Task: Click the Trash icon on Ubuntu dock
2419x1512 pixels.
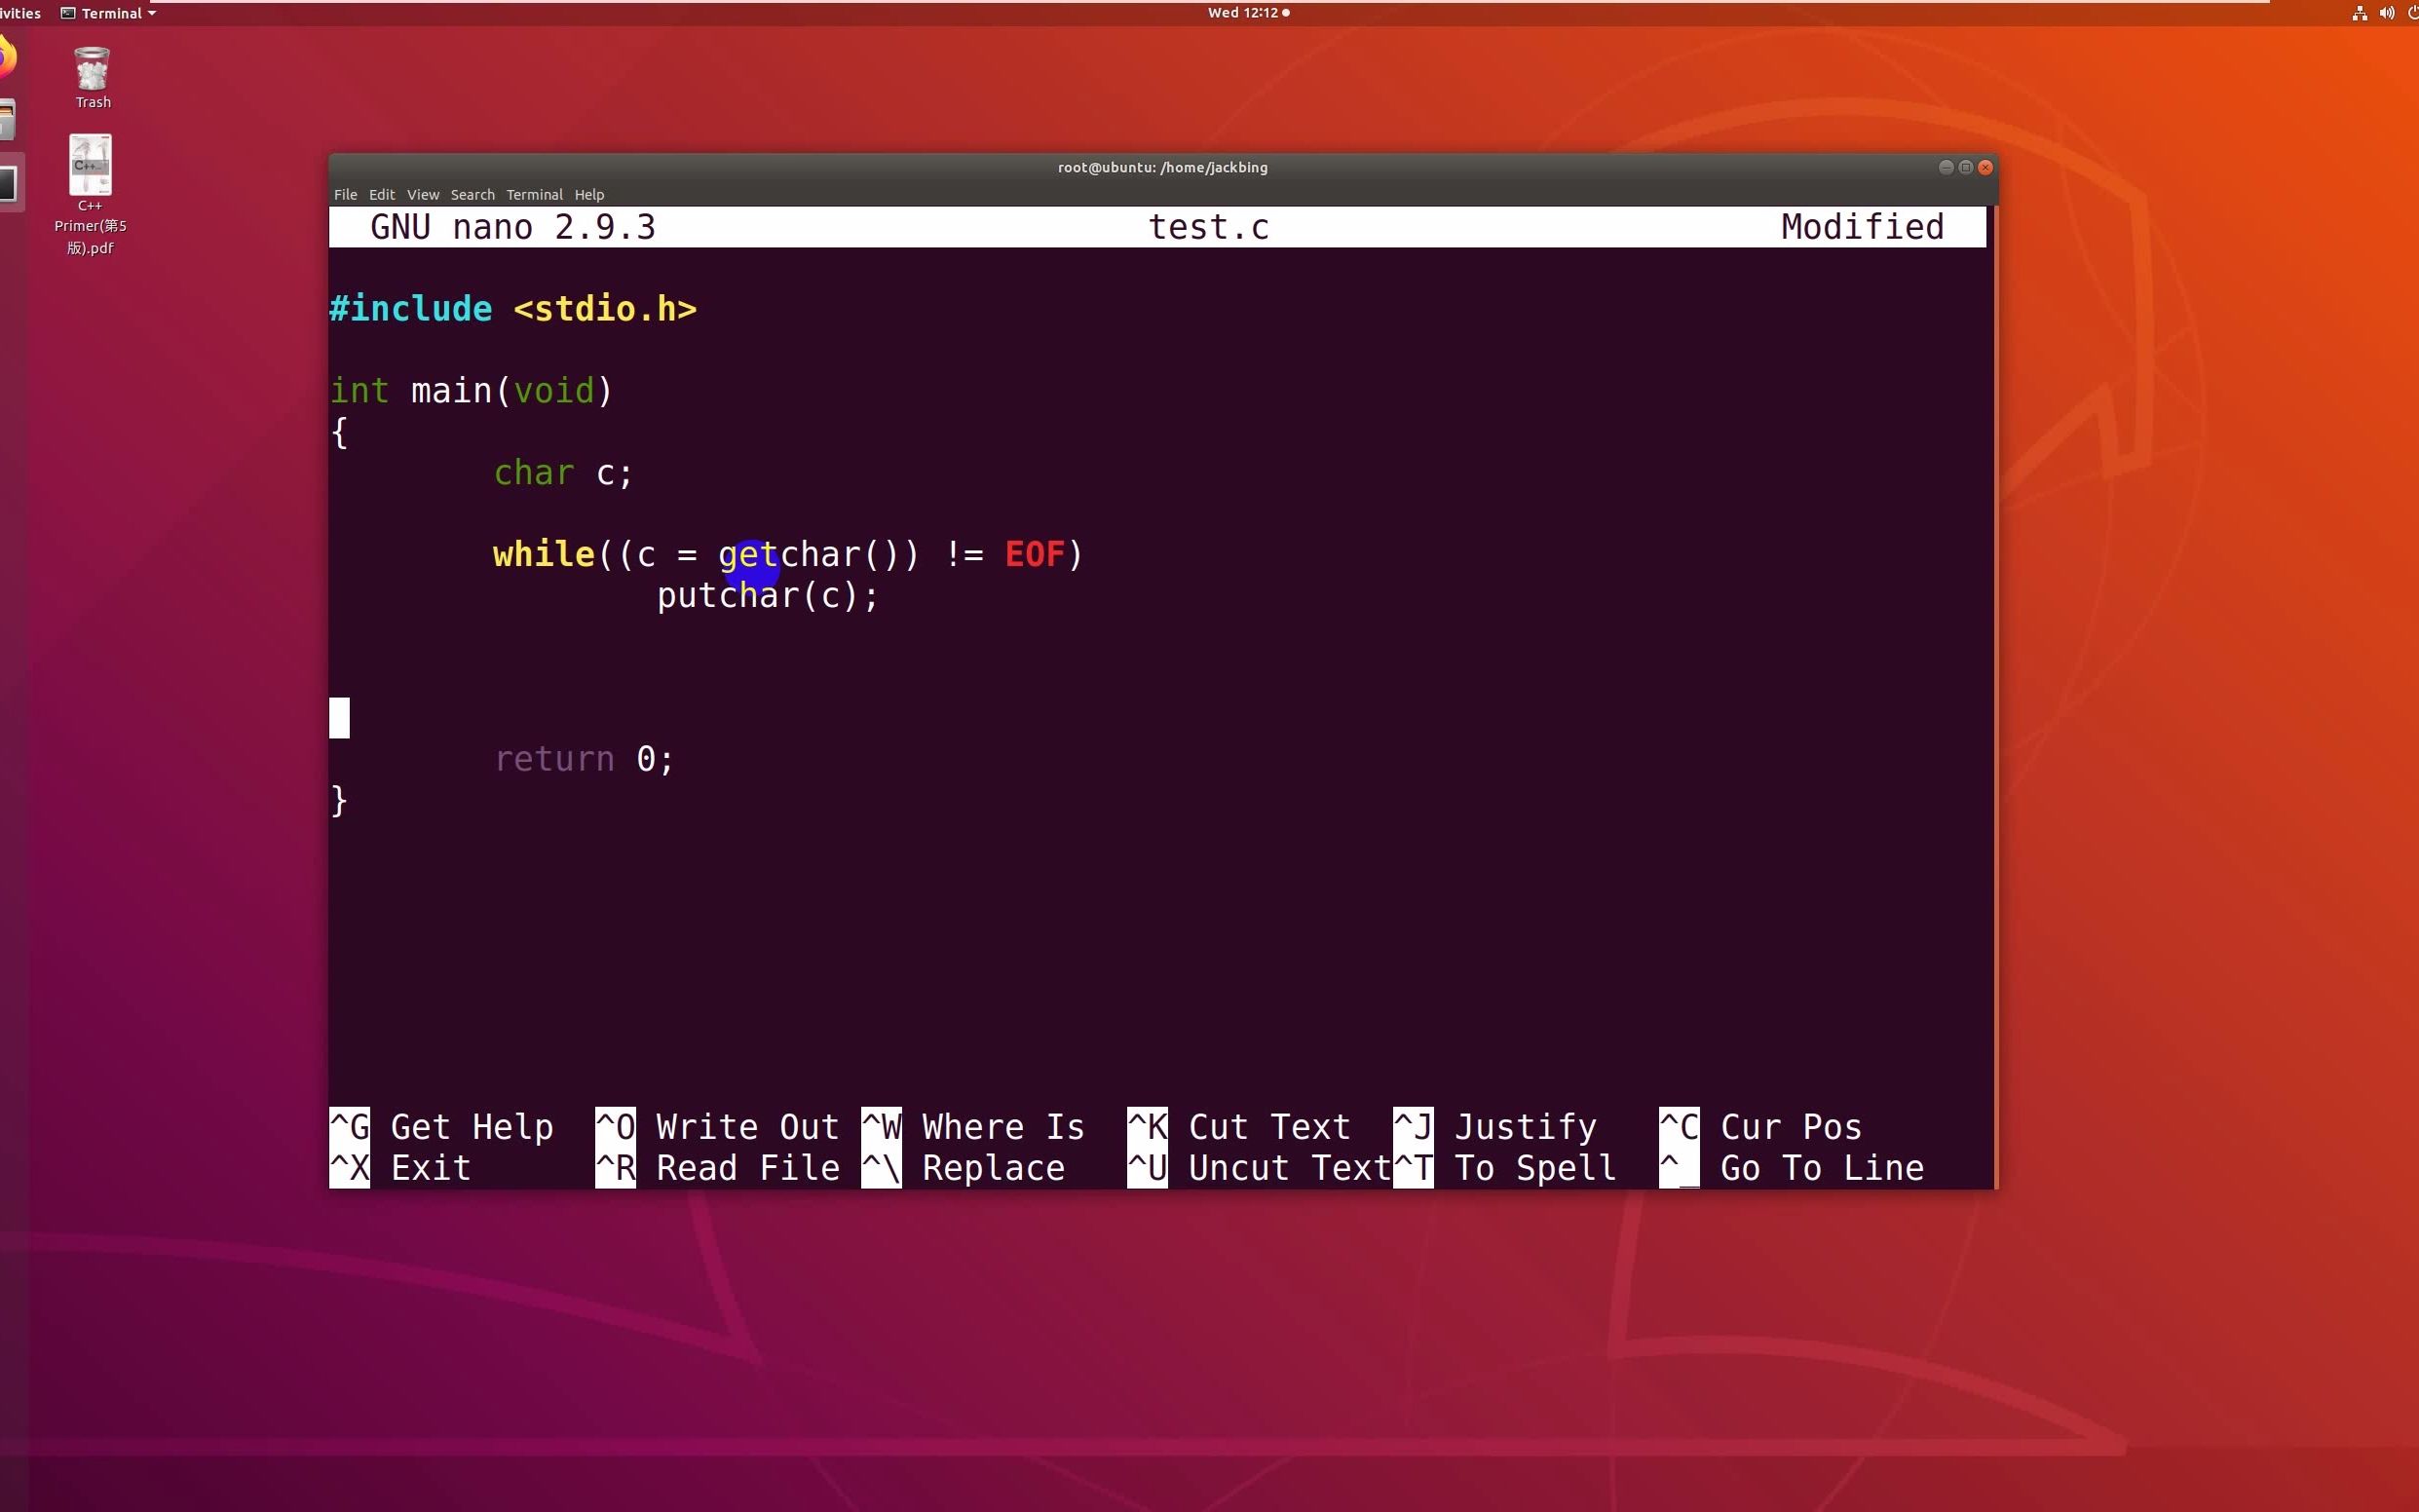Action: (91, 70)
